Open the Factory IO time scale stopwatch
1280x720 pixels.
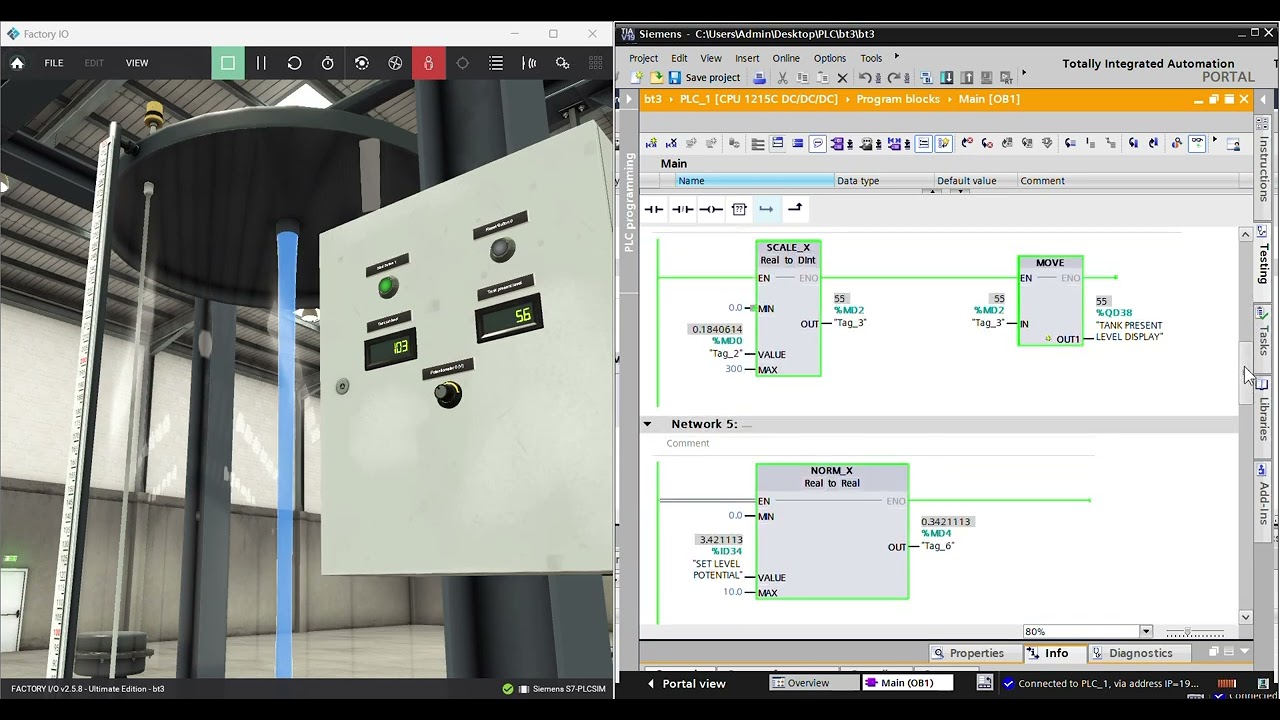(x=328, y=63)
